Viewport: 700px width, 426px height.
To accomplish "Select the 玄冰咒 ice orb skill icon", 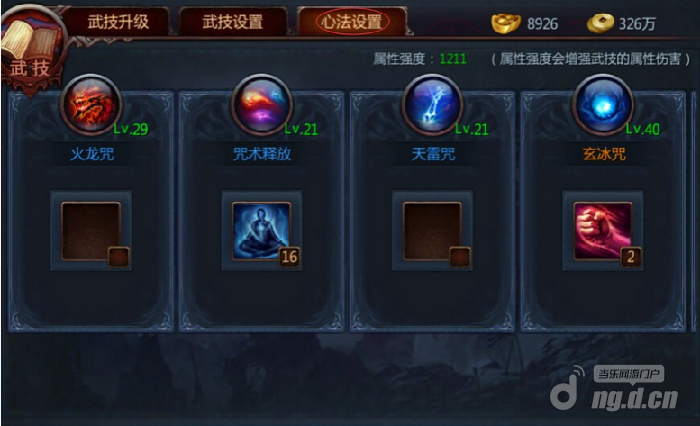I will [603, 105].
